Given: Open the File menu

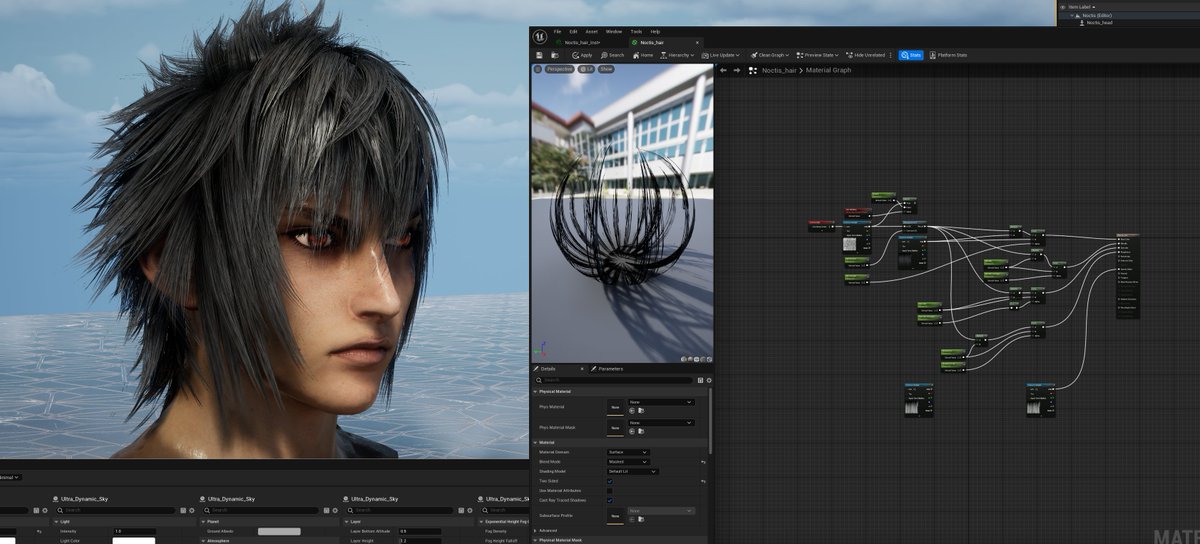Looking at the screenshot, I should (557, 32).
